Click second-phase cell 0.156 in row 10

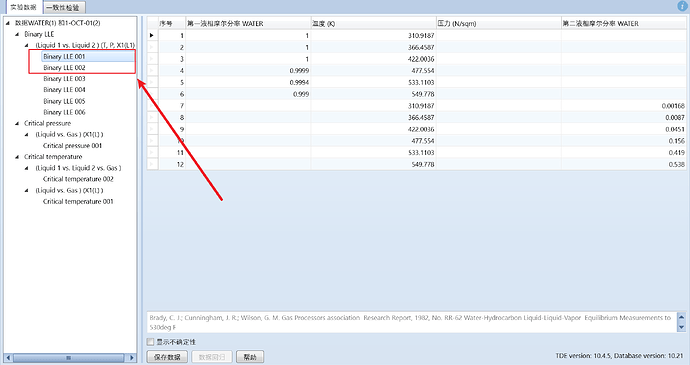[624, 141]
